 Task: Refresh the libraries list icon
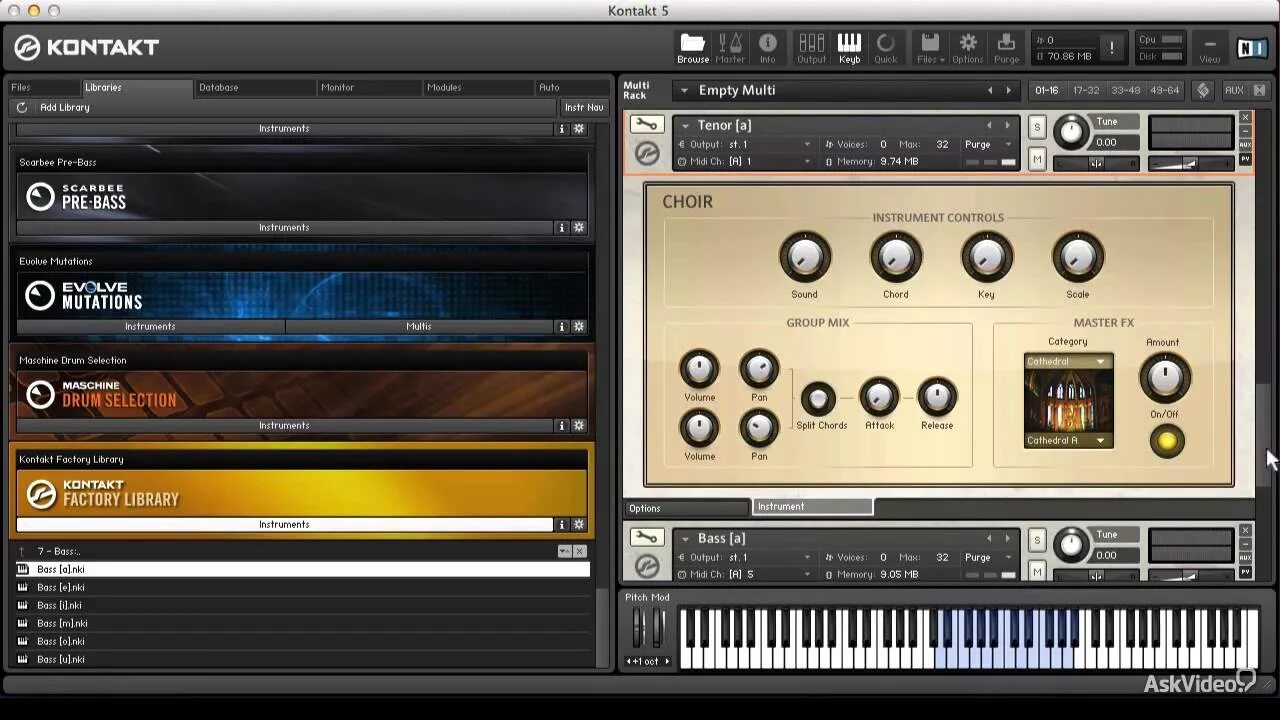pyautogui.click(x=22, y=107)
